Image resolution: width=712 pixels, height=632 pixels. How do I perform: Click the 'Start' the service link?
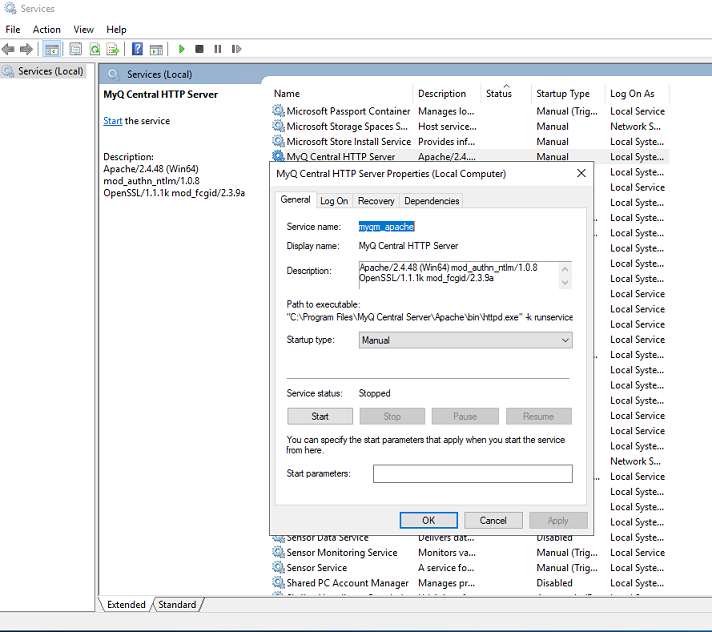click(x=112, y=121)
